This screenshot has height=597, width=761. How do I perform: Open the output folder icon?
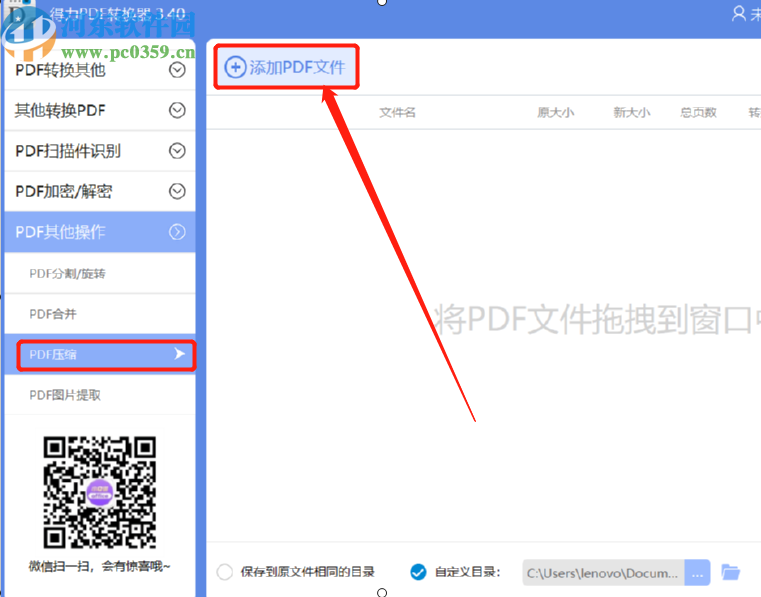[730, 572]
